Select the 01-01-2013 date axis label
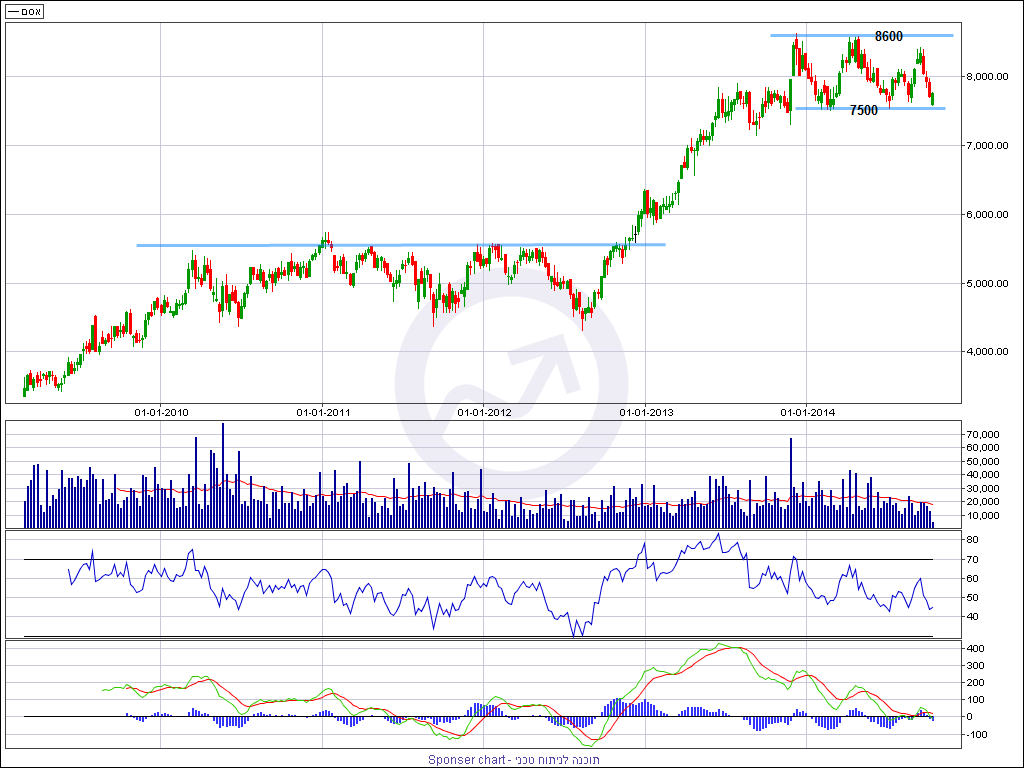The image size is (1024, 768). coord(646,411)
